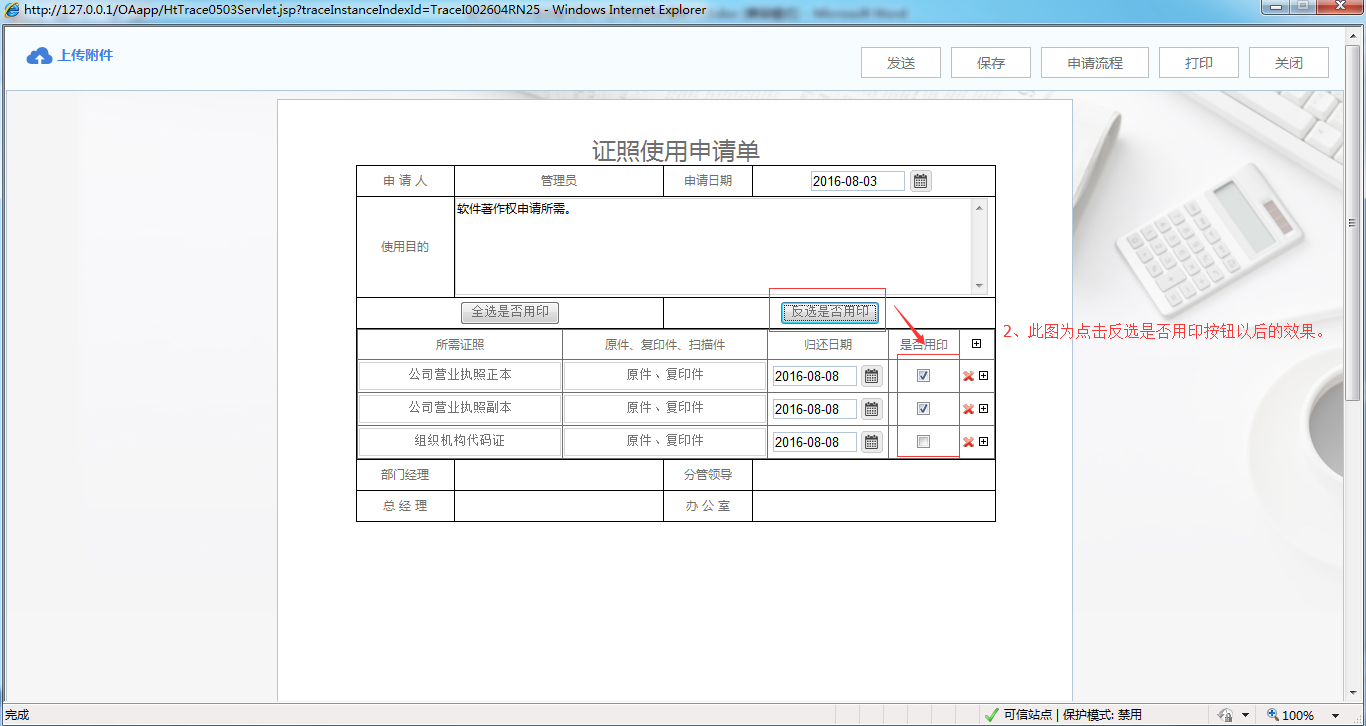
Task: Delete the 公司营业执照正本 row via red X
Action: pos(967,375)
